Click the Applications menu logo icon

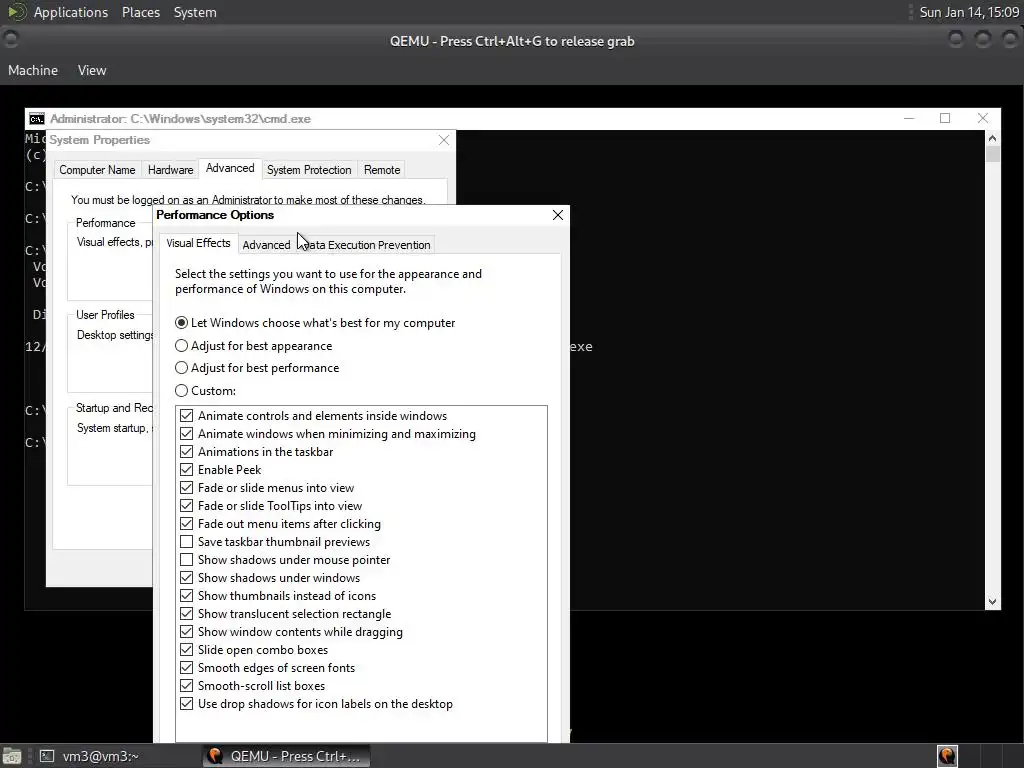coord(16,12)
